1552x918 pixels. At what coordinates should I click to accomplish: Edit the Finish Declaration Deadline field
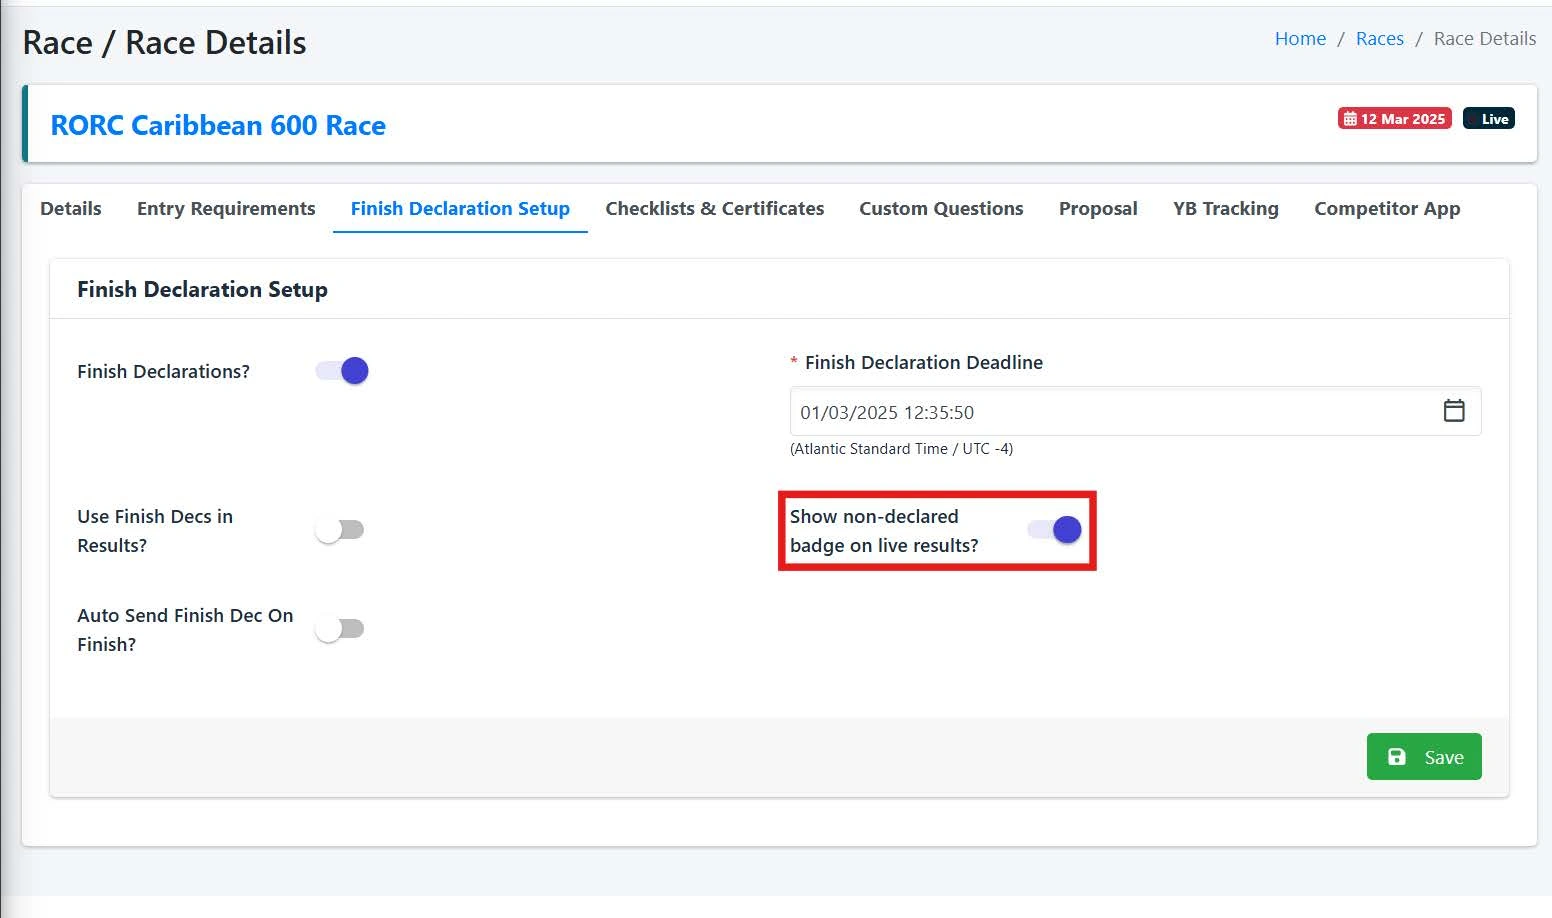[1135, 411]
